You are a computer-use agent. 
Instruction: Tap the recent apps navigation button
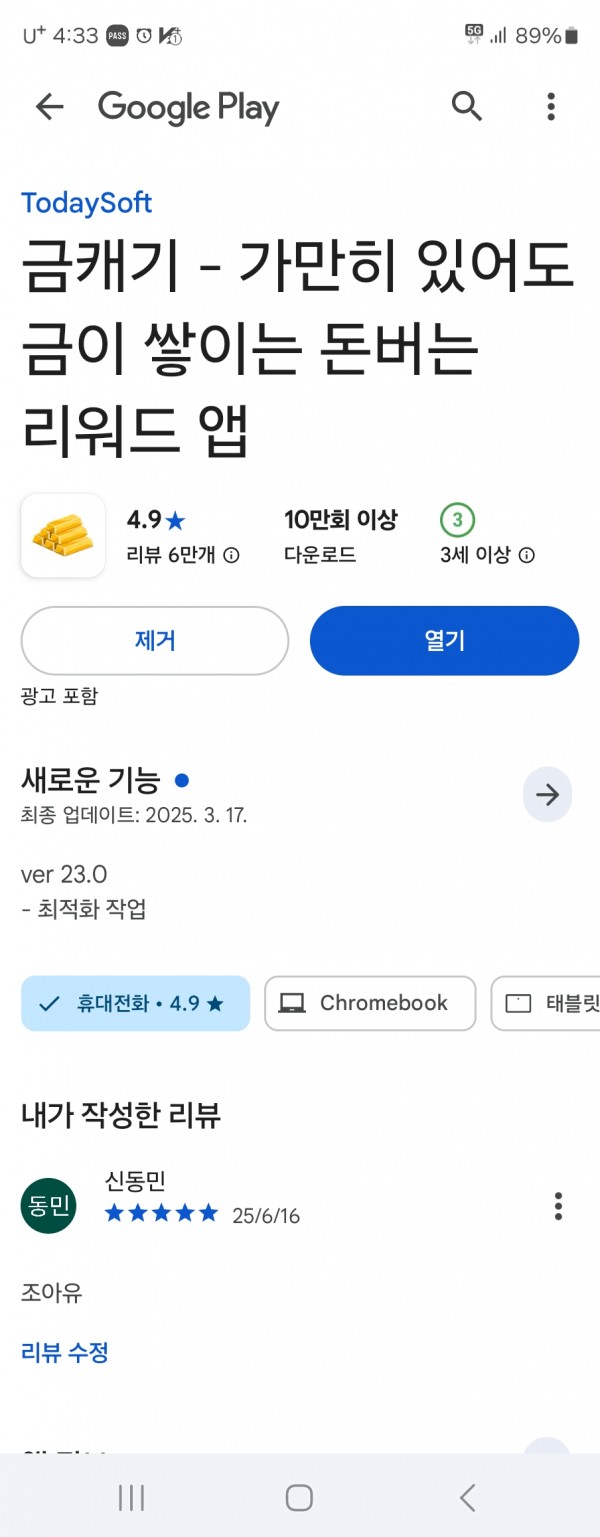tap(131, 1497)
